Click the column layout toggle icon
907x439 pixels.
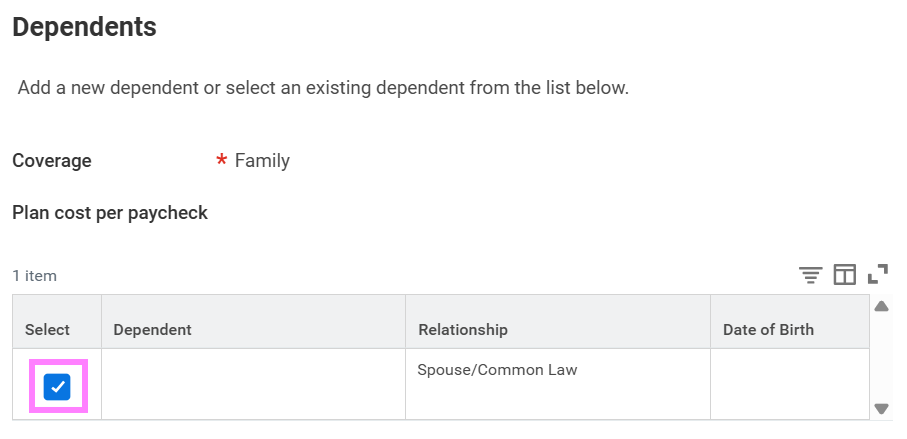[845, 275]
